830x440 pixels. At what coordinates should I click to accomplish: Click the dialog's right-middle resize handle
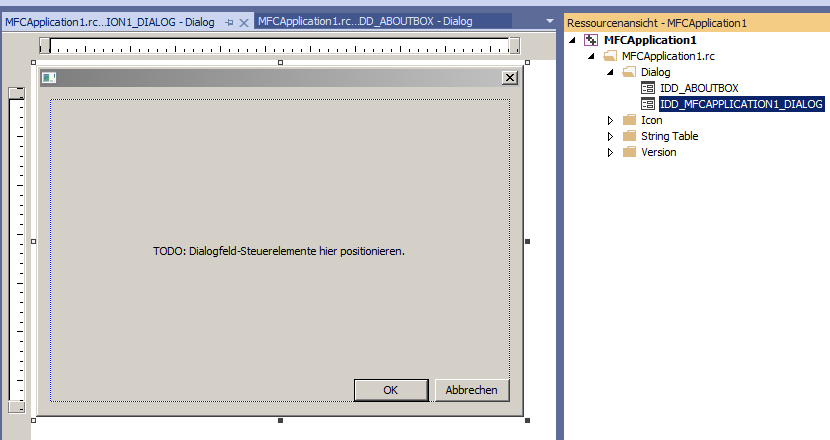click(527, 241)
